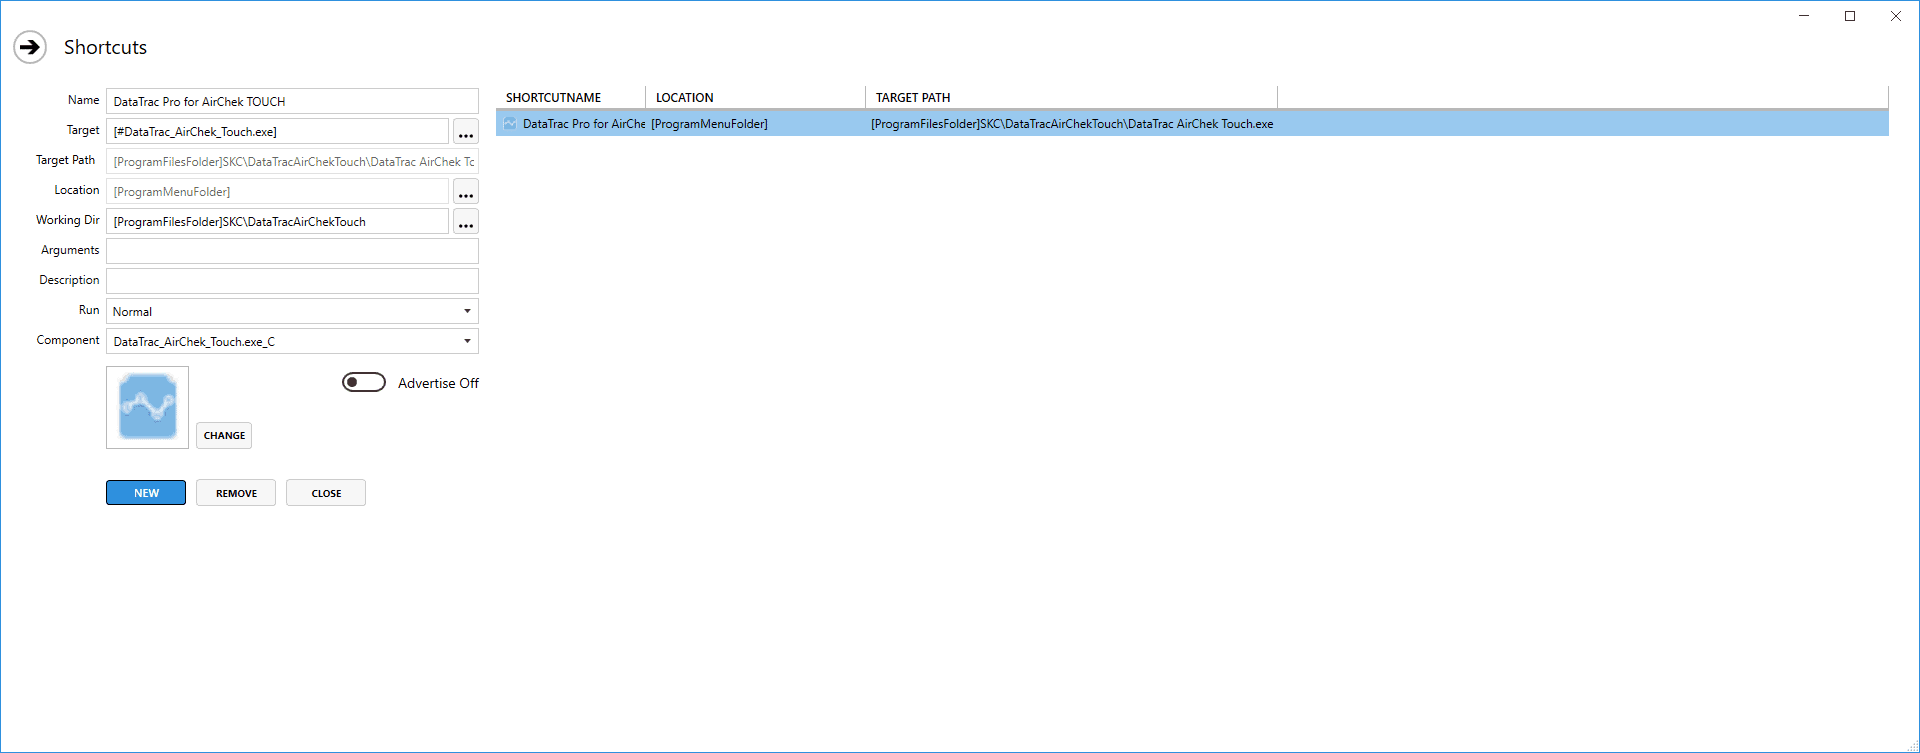This screenshot has width=1920, height=753.
Task: Expand the Component dropdown
Action: point(292,341)
